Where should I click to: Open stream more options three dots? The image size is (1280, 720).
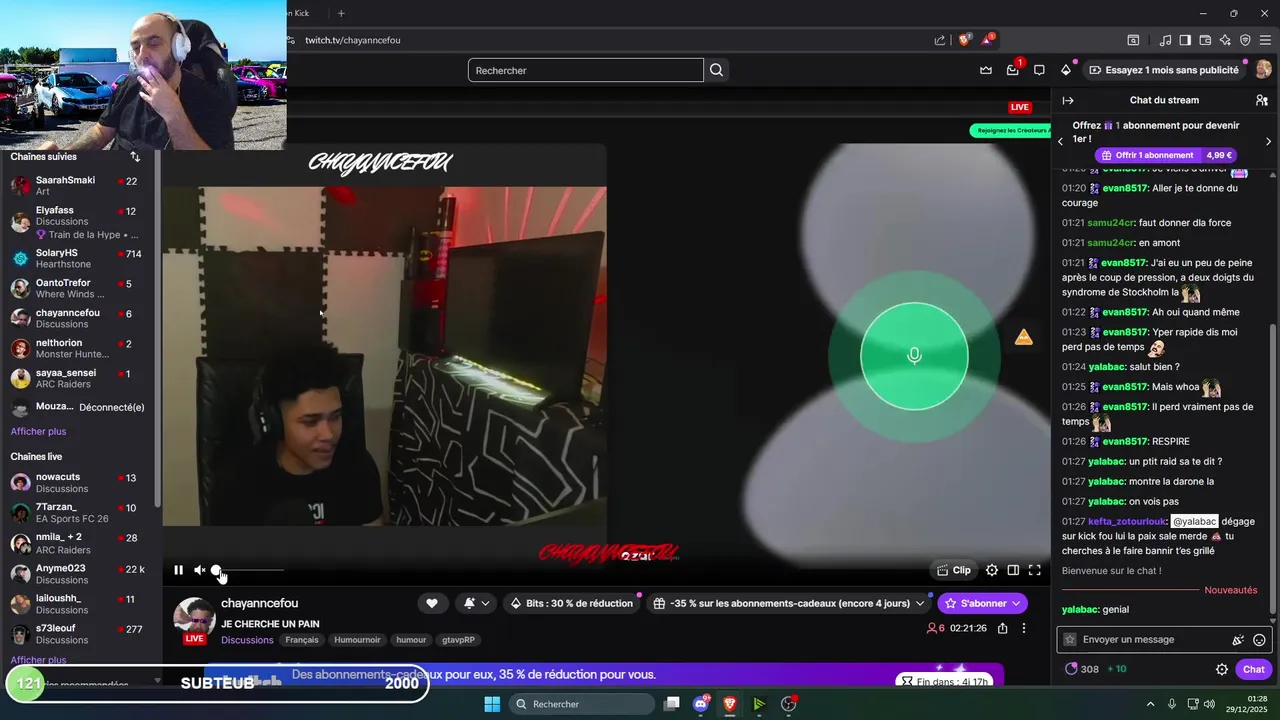point(1023,628)
